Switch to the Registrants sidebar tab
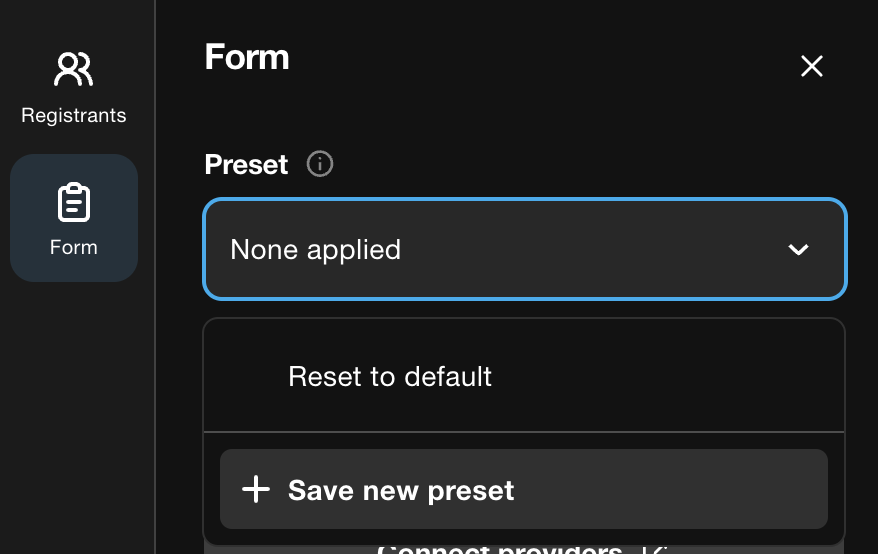This screenshot has height=554, width=878. click(73, 86)
